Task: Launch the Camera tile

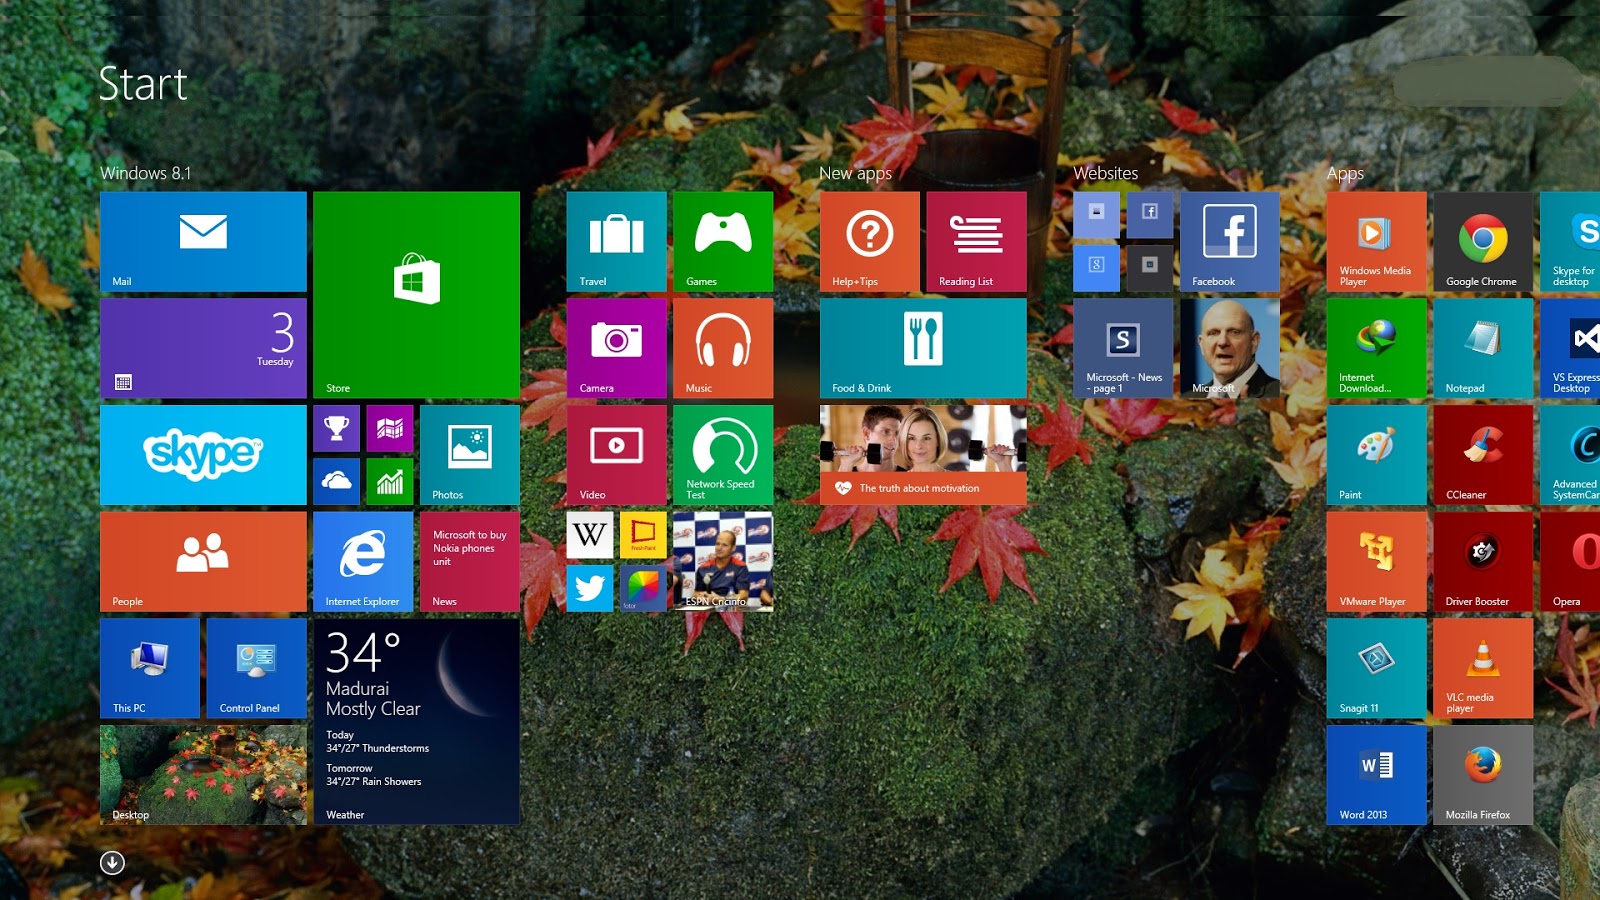Action: tap(617, 348)
